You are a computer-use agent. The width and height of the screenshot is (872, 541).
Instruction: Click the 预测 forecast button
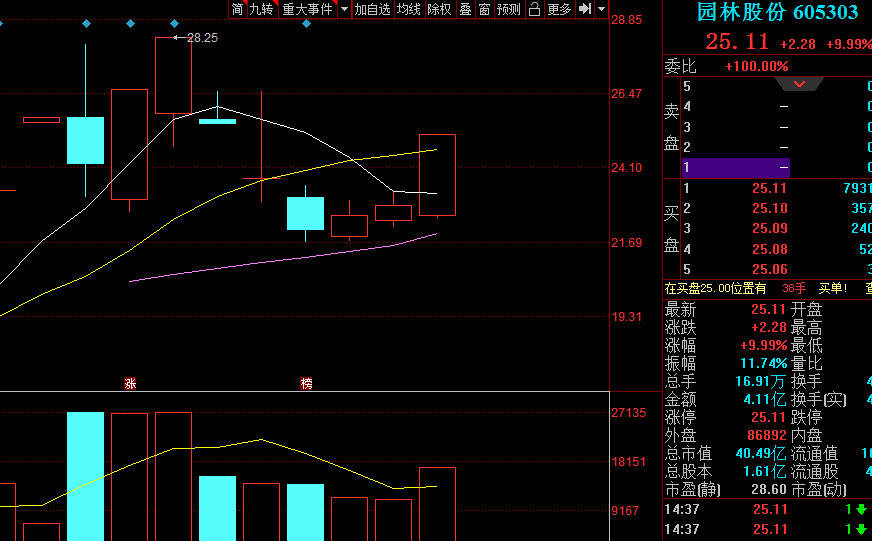[509, 9]
